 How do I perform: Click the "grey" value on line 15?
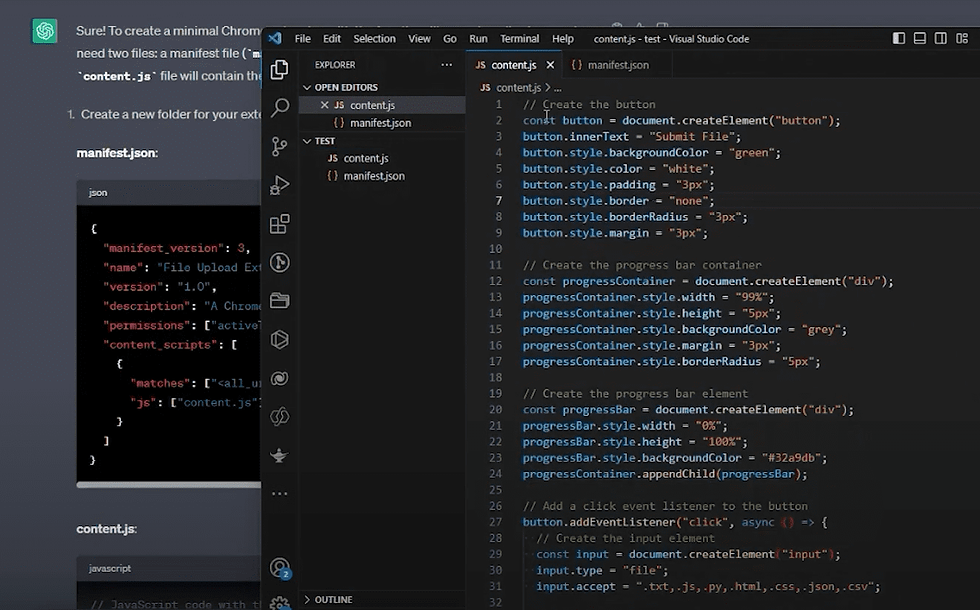tap(821, 329)
